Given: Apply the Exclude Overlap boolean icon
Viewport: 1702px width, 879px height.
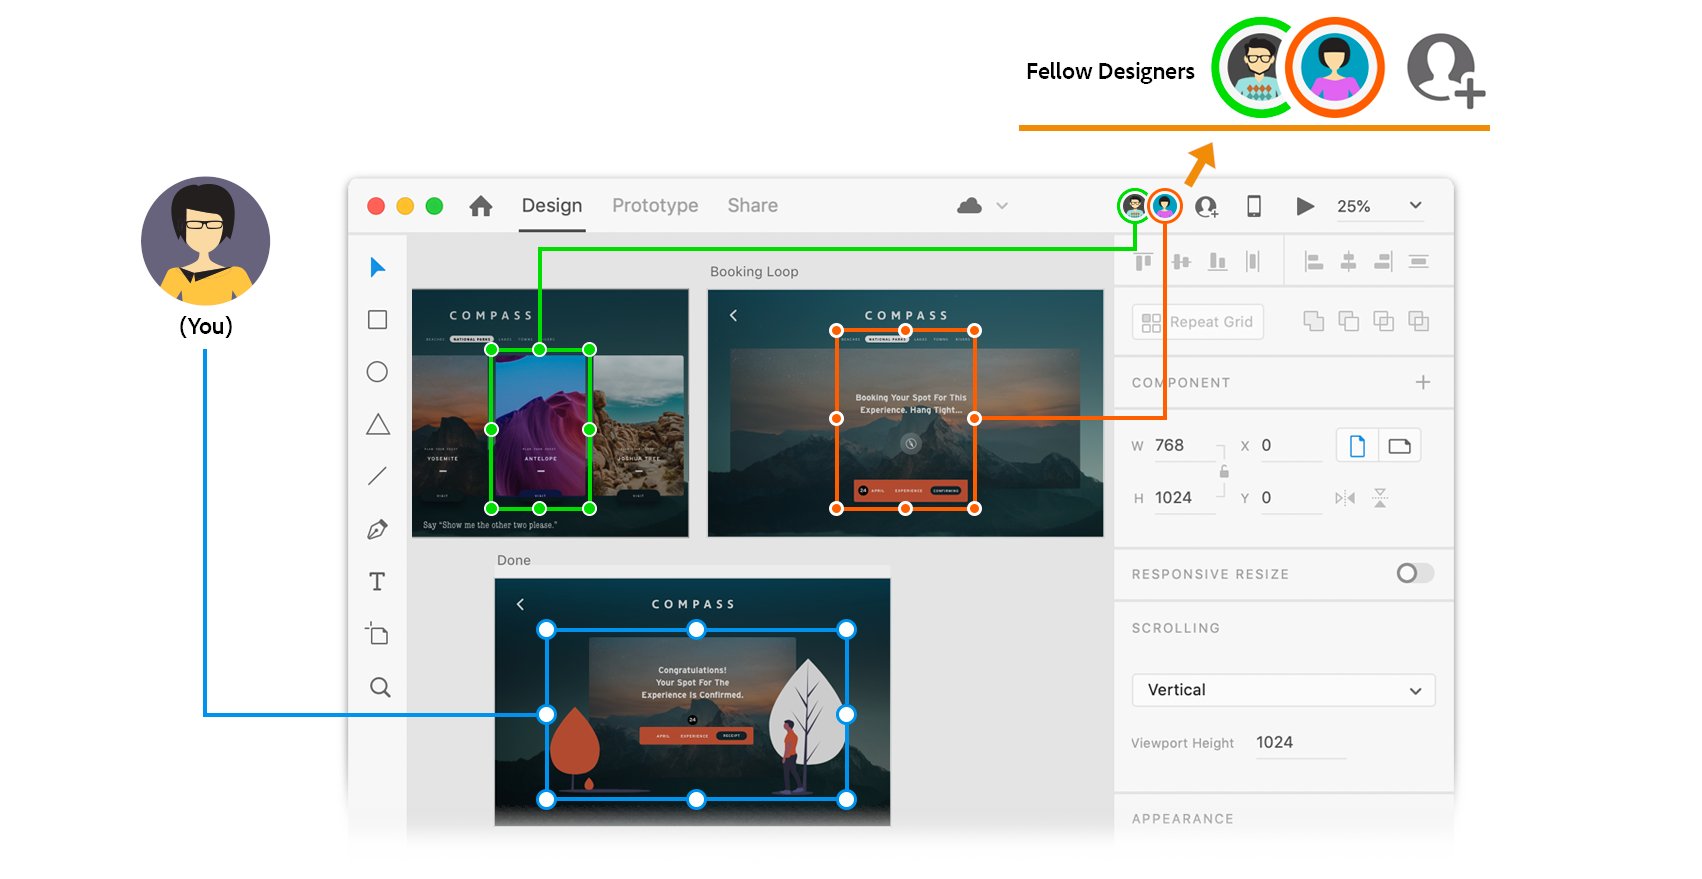Looking at the screenshot, I should (x=1418, y=321).
